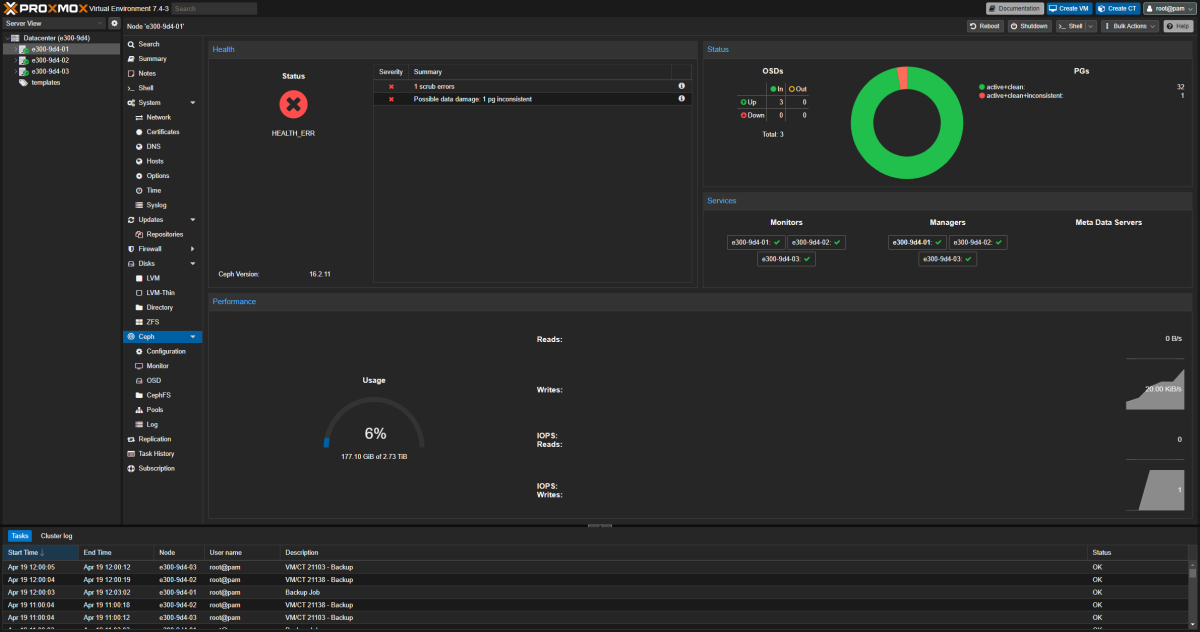Image resolution: width=1200 pixels, height=632 pixels.
Task: Open the Notes section
Action: pos(162,73)
